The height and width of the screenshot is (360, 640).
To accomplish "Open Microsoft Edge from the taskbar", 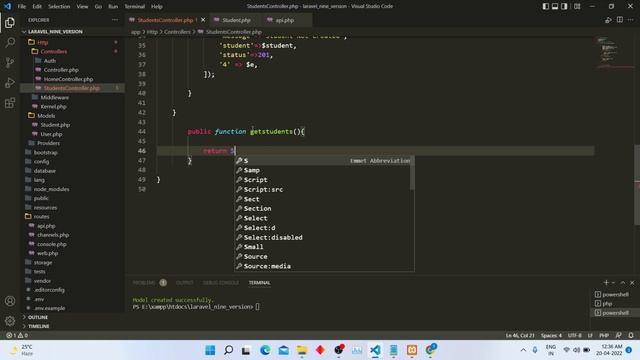I will pos(265,350).
